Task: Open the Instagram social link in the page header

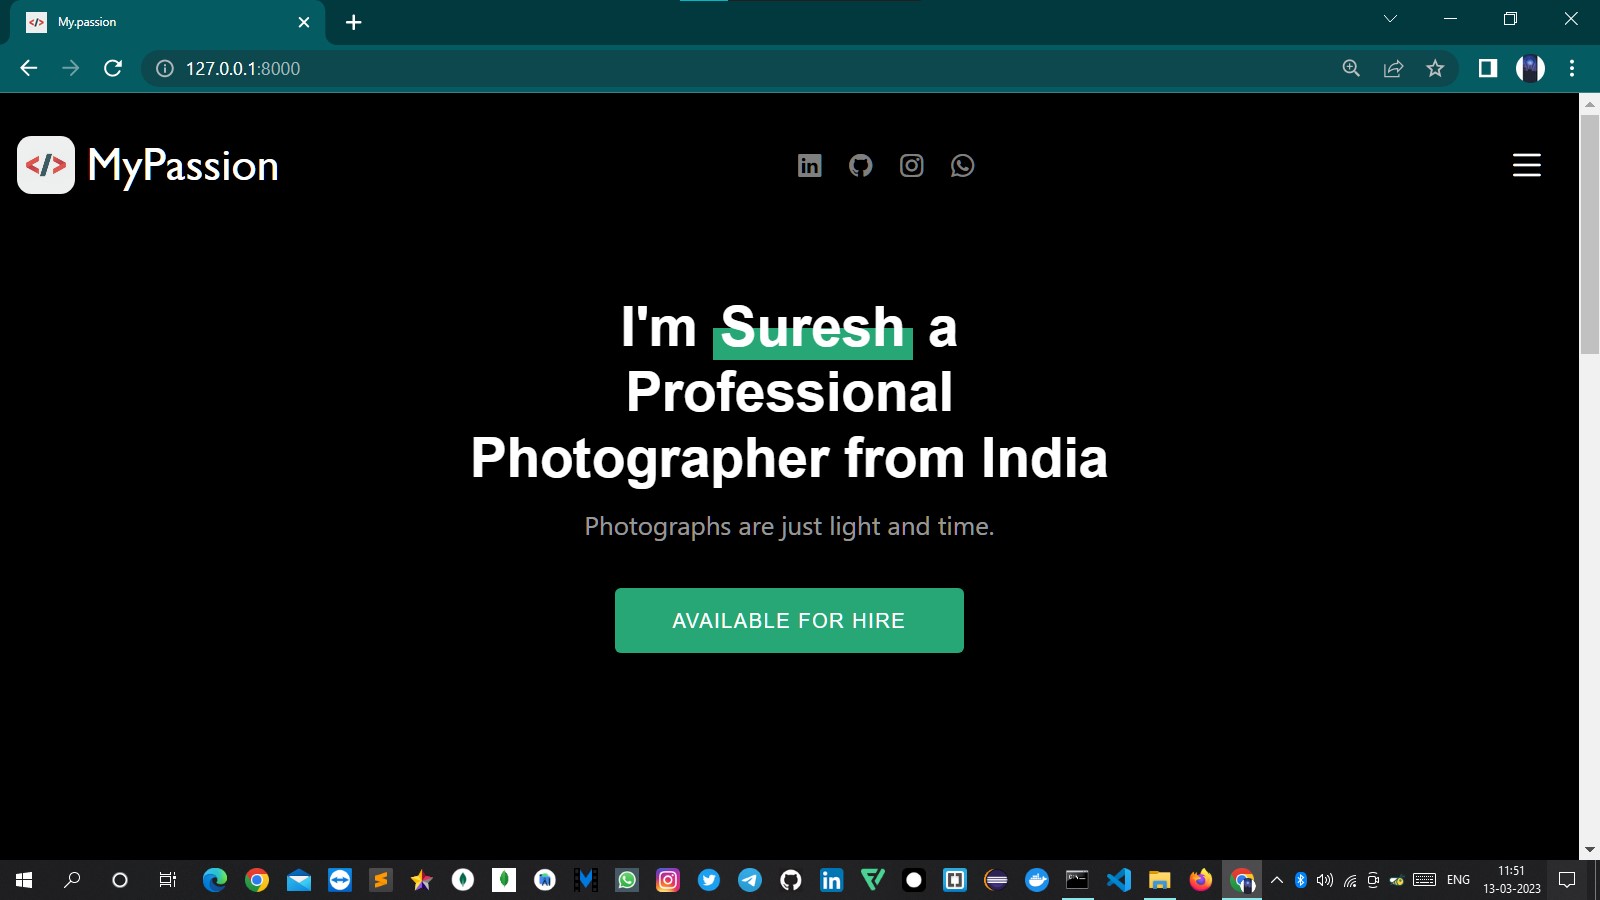Action: coord(911,166)
